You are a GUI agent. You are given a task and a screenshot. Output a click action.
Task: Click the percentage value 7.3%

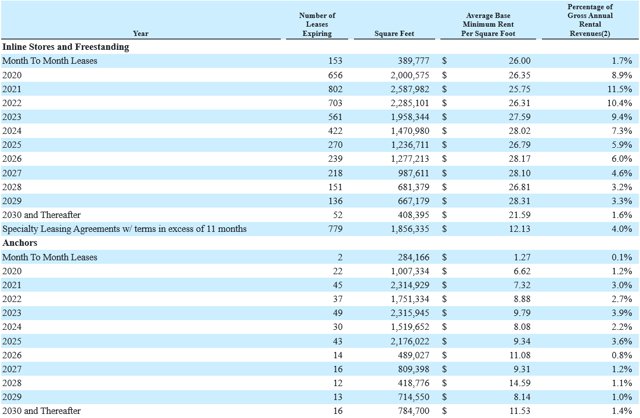[622, 131]
